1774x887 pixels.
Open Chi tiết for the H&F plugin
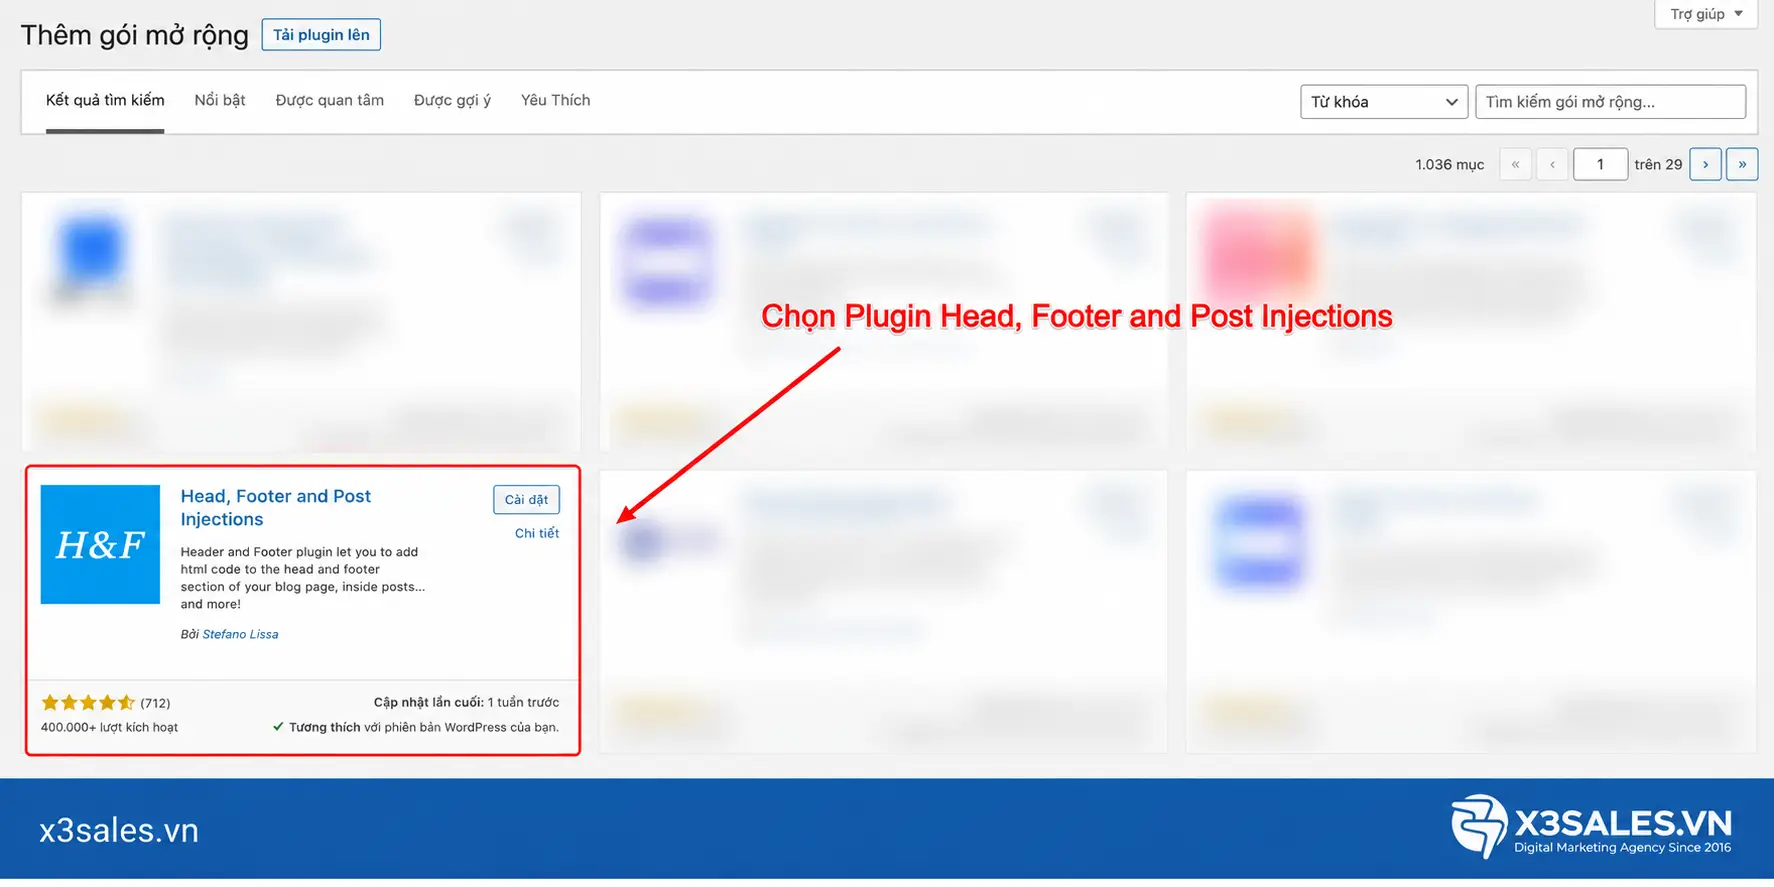[x=537, y=533]
